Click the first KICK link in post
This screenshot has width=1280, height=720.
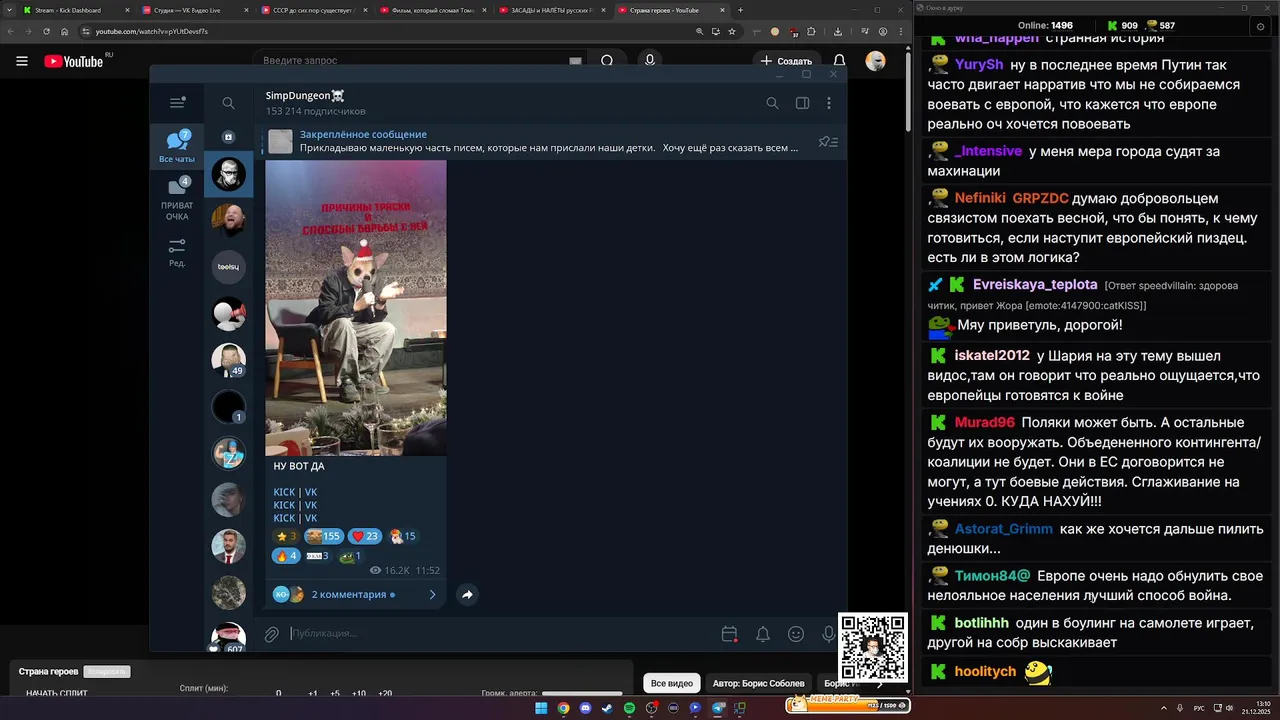pos(284,492)
